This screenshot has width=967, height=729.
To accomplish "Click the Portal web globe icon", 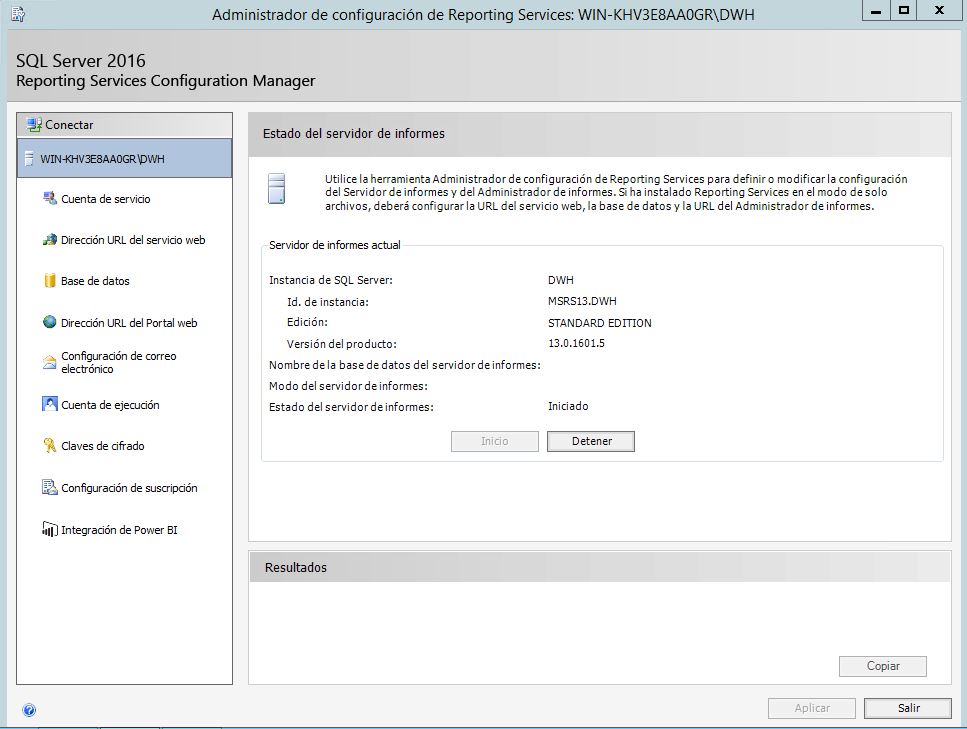I will [x=50, y=323].
